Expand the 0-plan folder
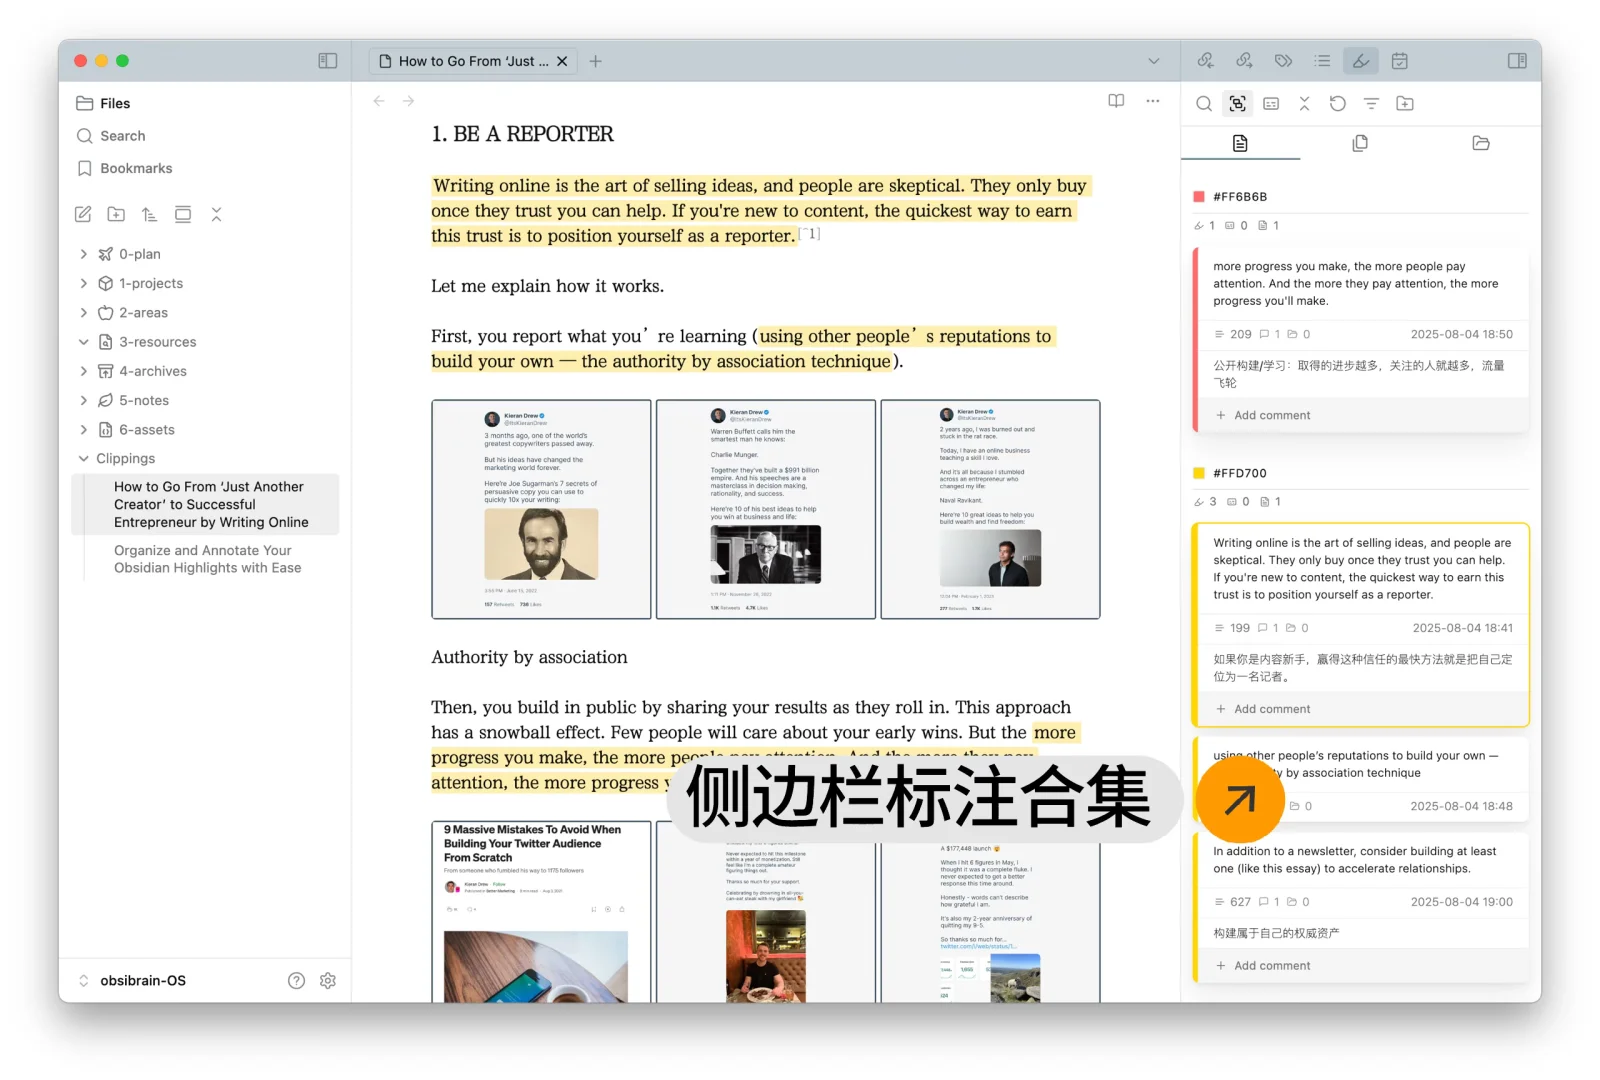Viewport: 1600px width, 1080px height. pyautogui.click(x=84, y=254)
